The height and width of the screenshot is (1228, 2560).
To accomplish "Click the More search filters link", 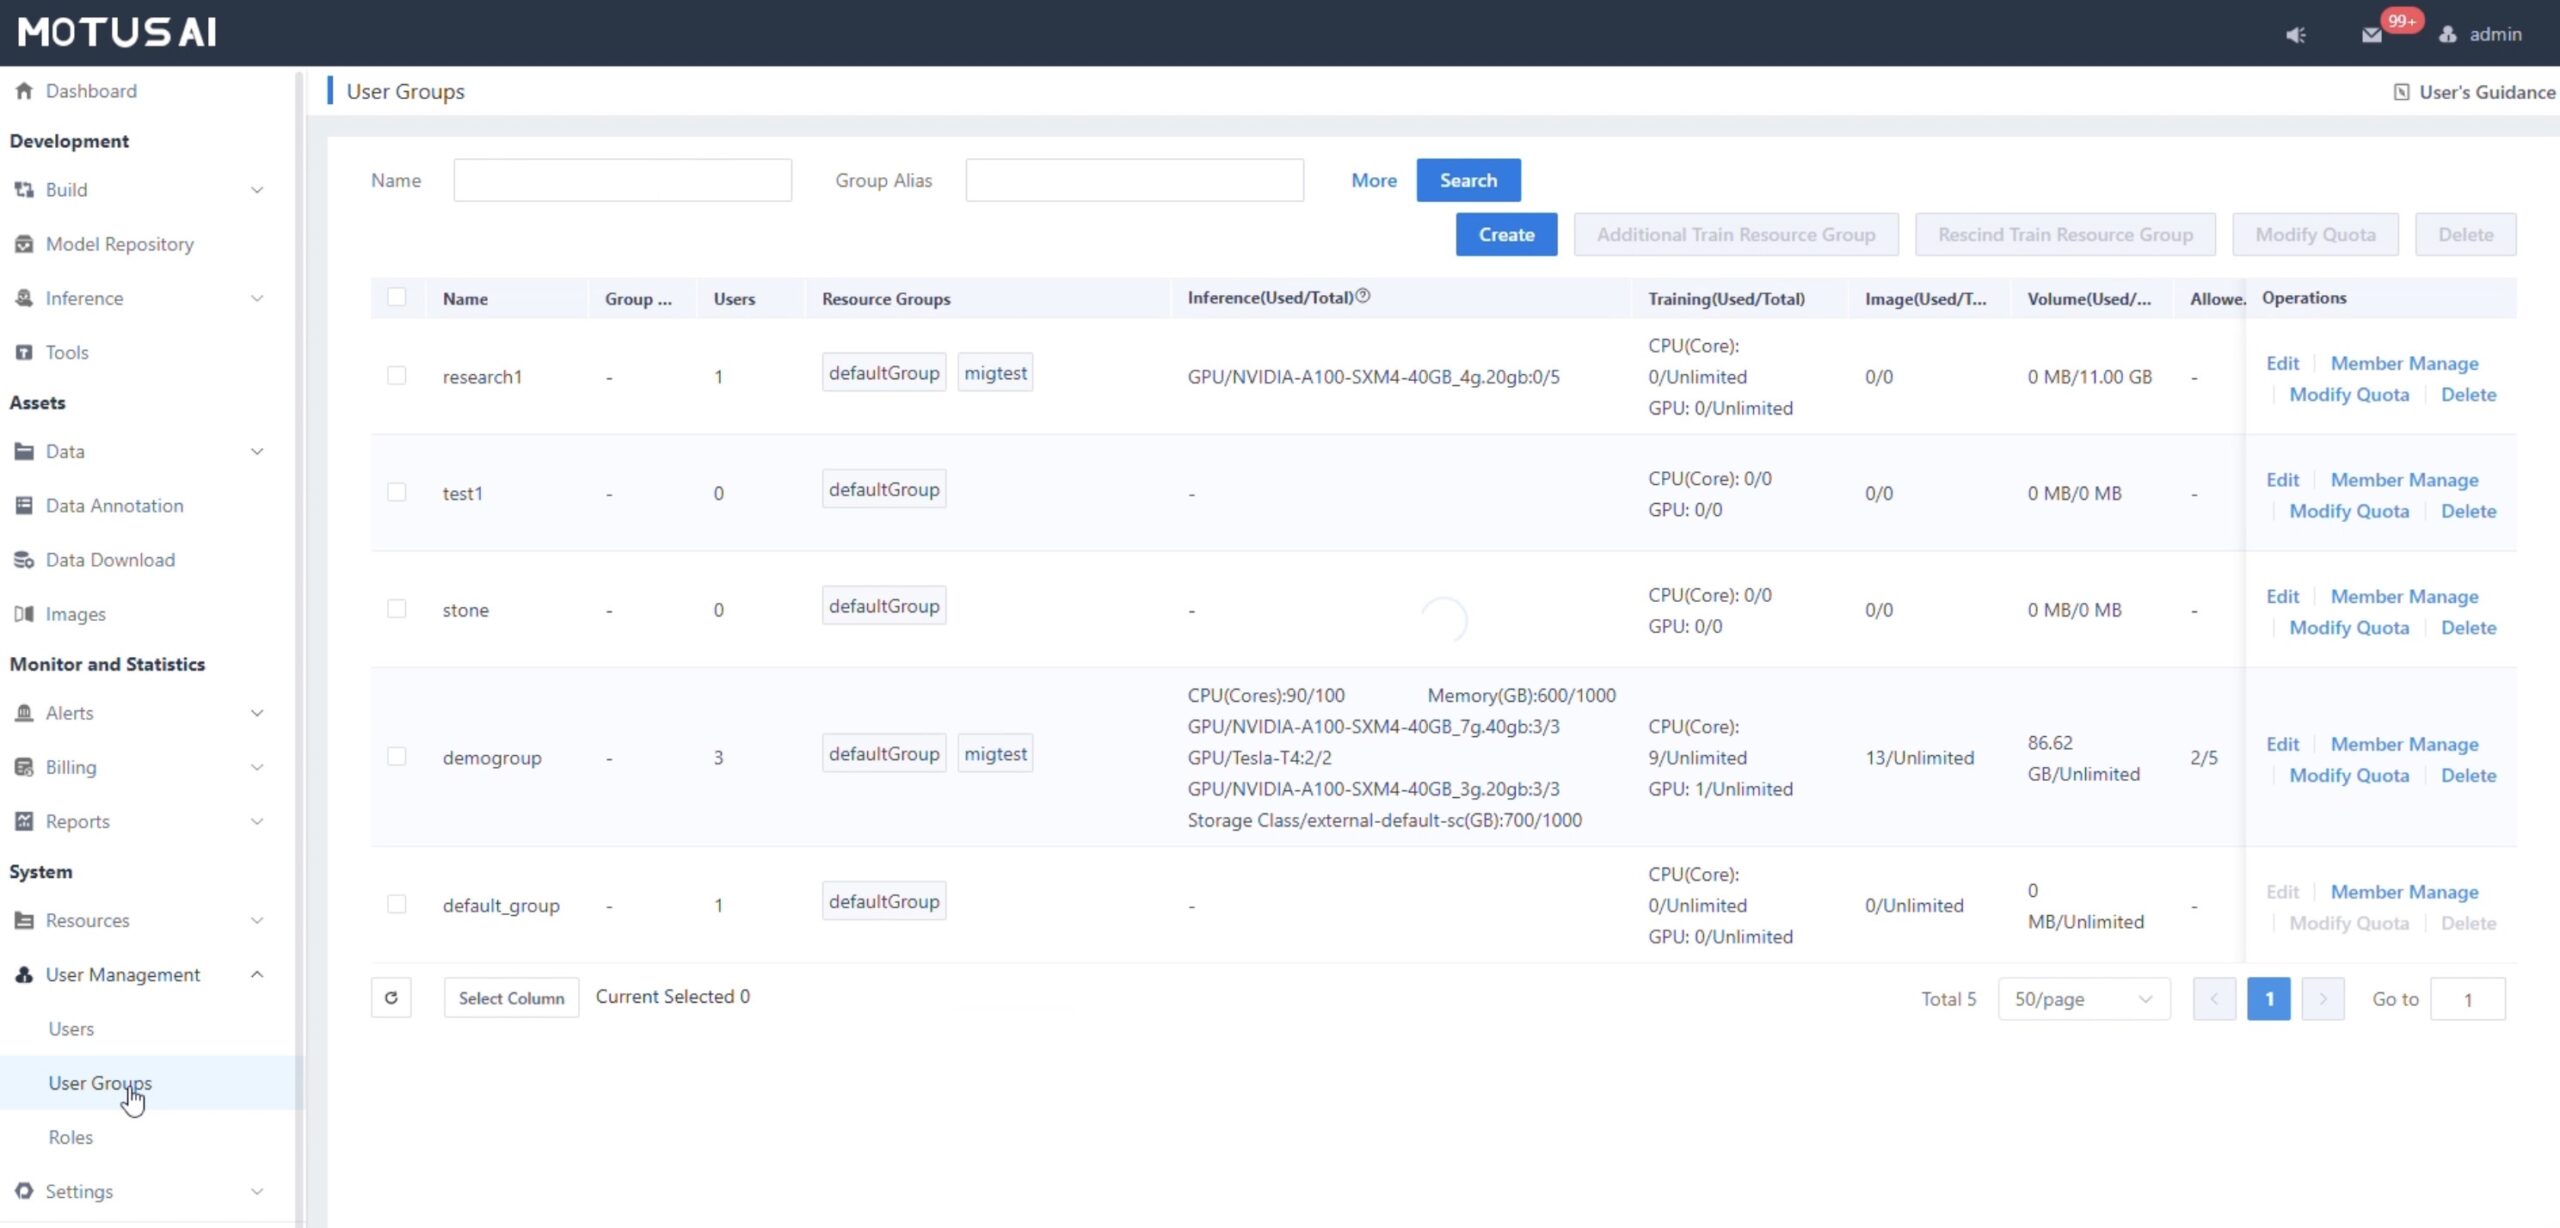I will [1373, 181].
